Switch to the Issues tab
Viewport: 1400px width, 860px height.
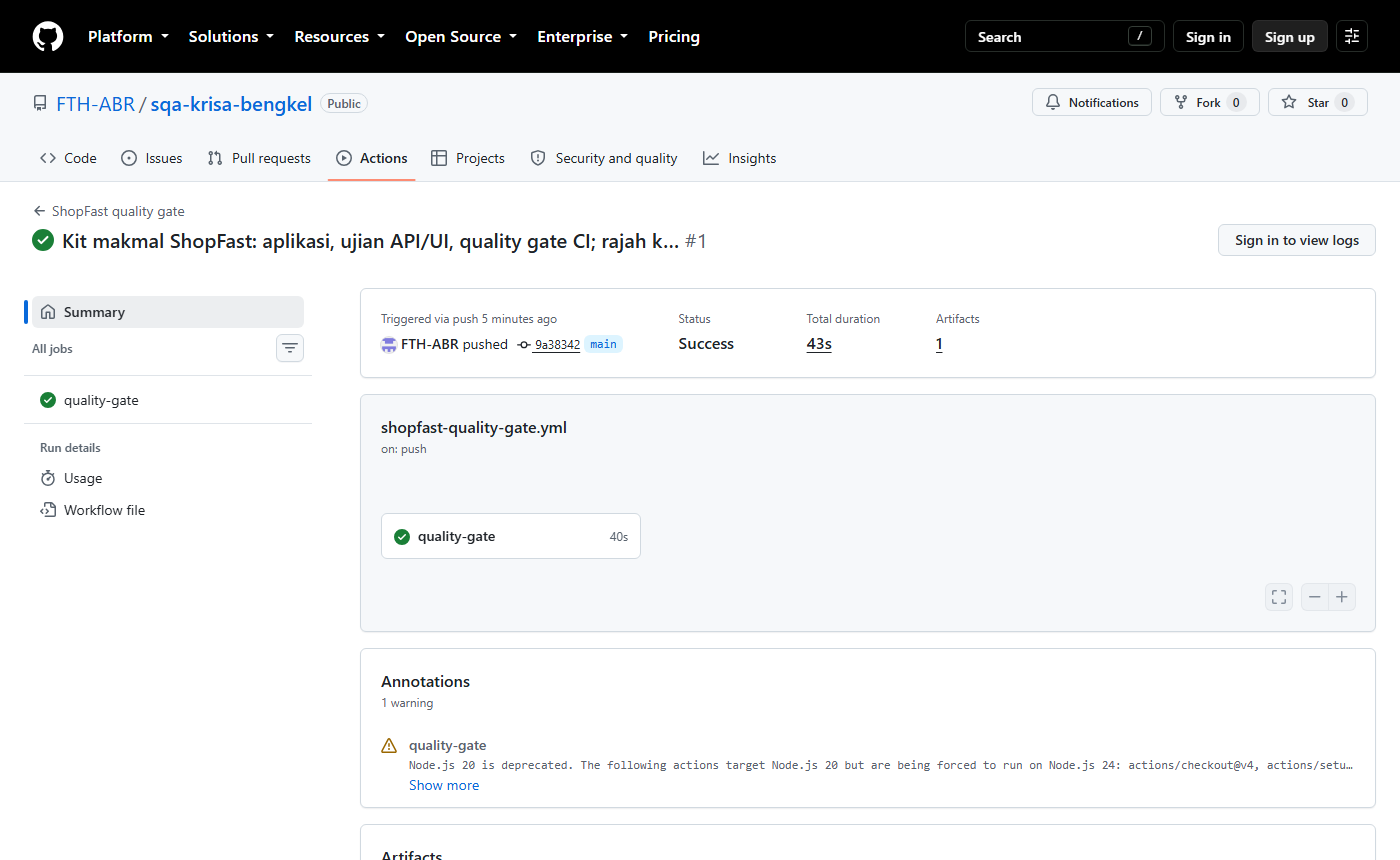[152, 158]
